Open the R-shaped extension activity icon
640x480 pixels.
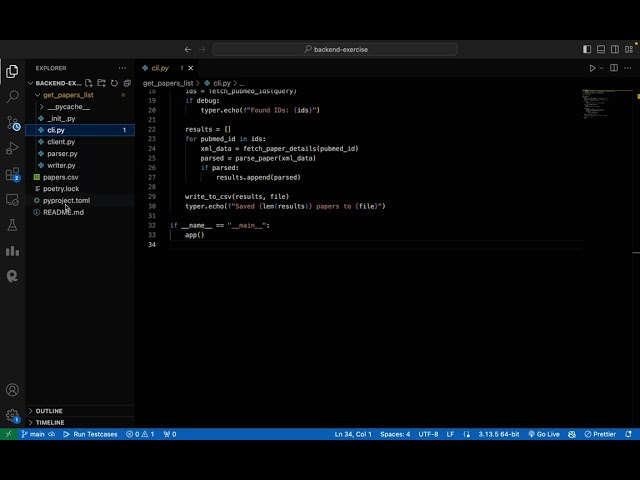tap(12, 276)
